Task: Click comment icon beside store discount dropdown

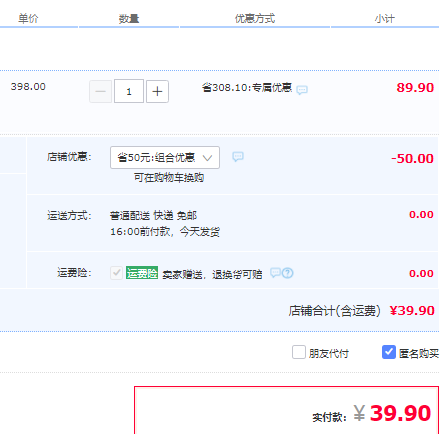Action: 238,157
